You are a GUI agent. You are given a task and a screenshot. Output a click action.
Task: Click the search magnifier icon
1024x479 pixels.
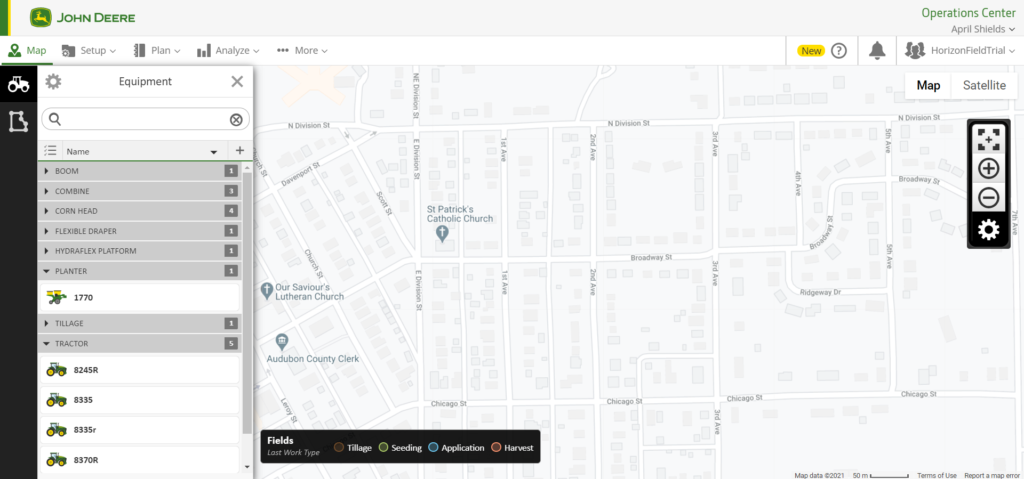55,119
